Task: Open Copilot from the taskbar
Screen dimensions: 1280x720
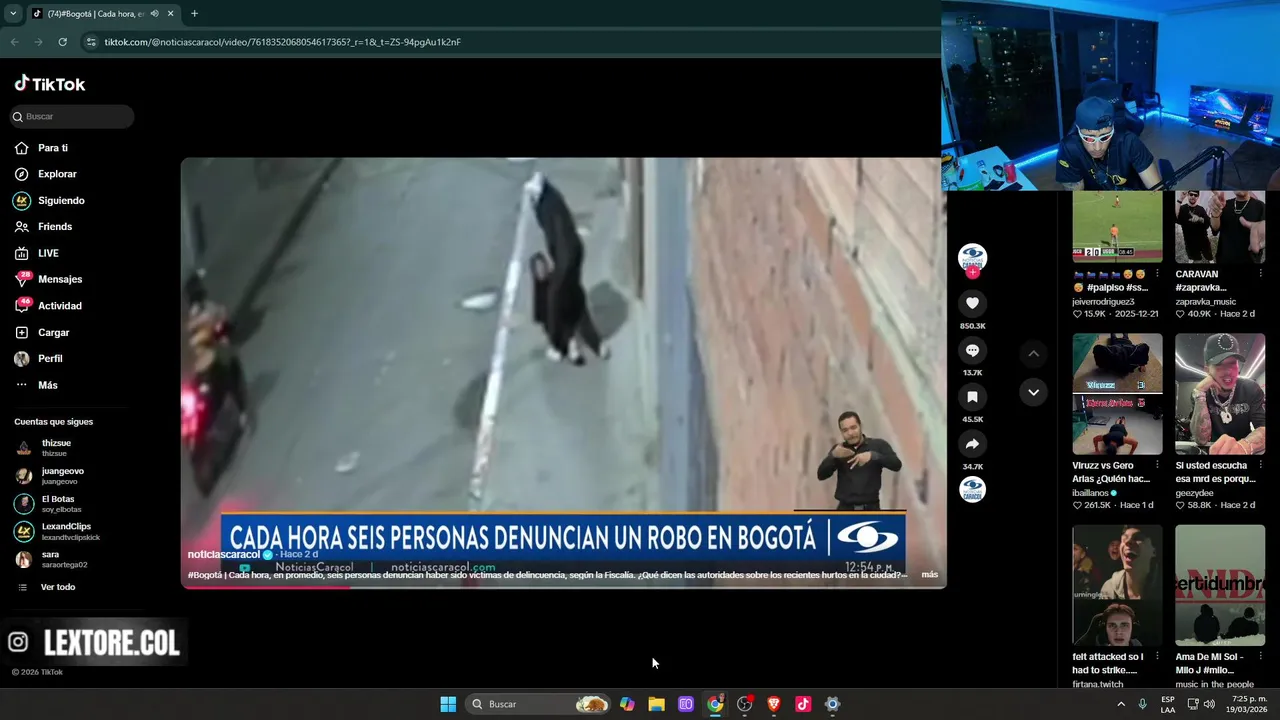Action: tap(627, 704)
